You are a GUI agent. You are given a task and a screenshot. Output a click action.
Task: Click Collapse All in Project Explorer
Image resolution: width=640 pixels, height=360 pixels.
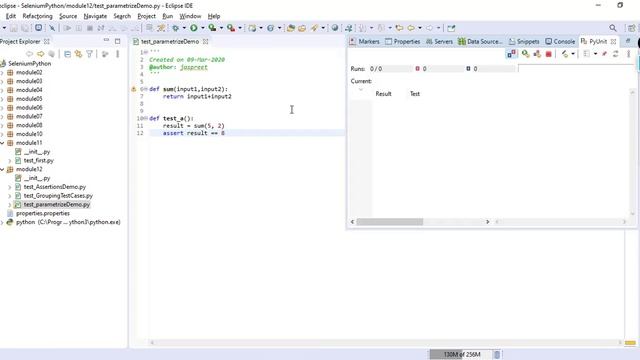(x=67, y=54)
